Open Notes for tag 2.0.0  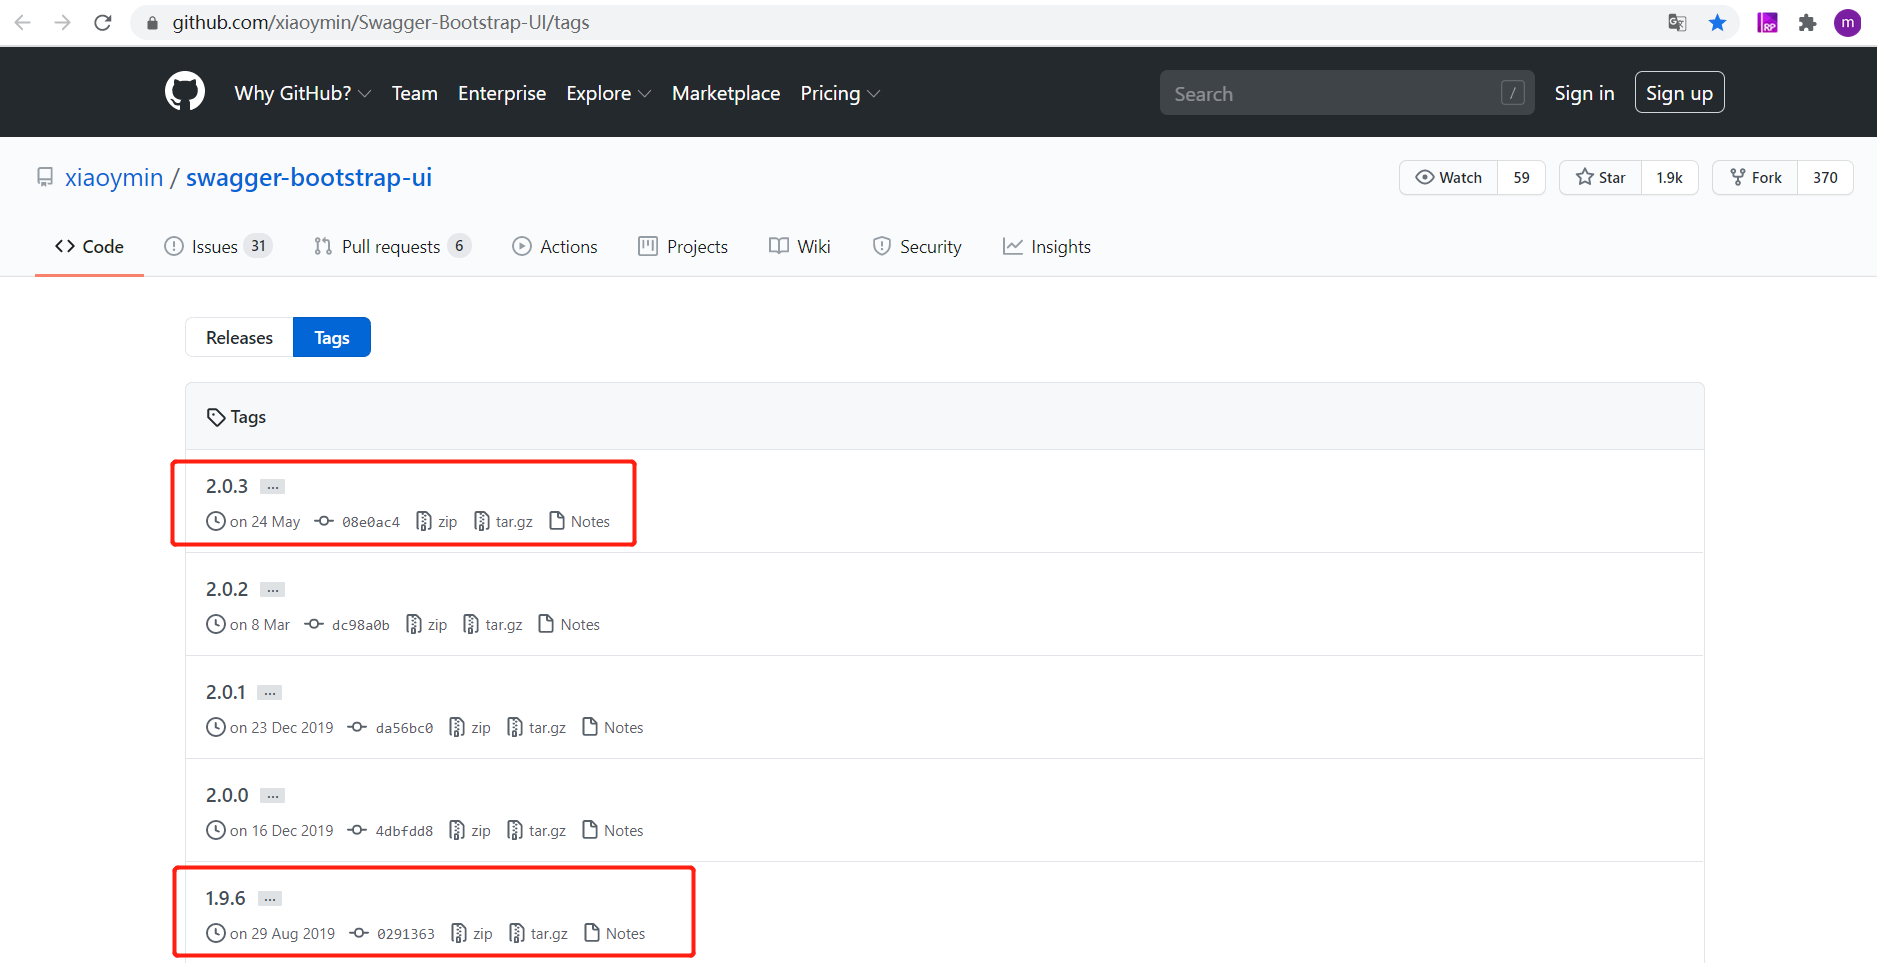click(613, 831)
